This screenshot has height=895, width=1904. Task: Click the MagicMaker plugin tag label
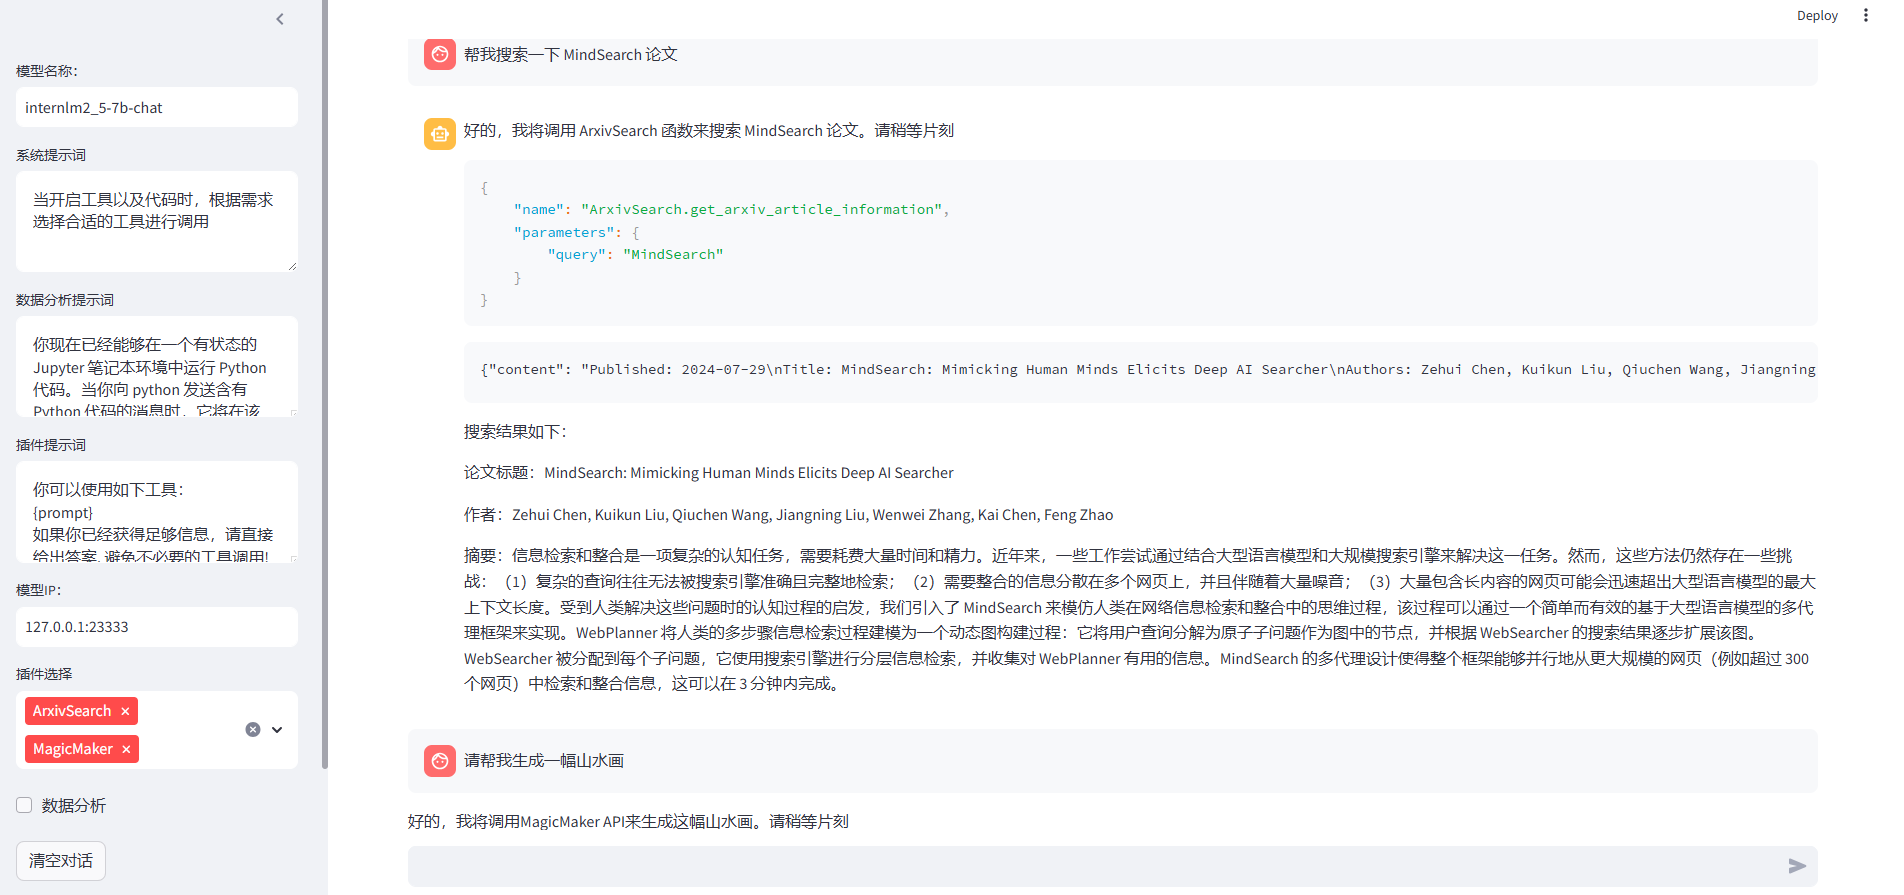[73, 749]
